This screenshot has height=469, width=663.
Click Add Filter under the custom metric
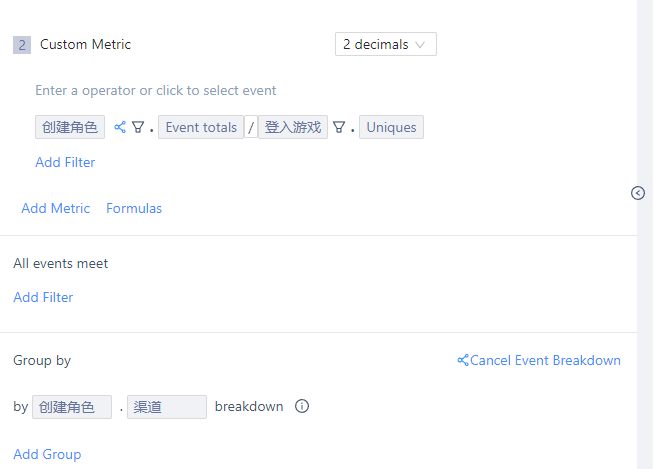[65, 162]
